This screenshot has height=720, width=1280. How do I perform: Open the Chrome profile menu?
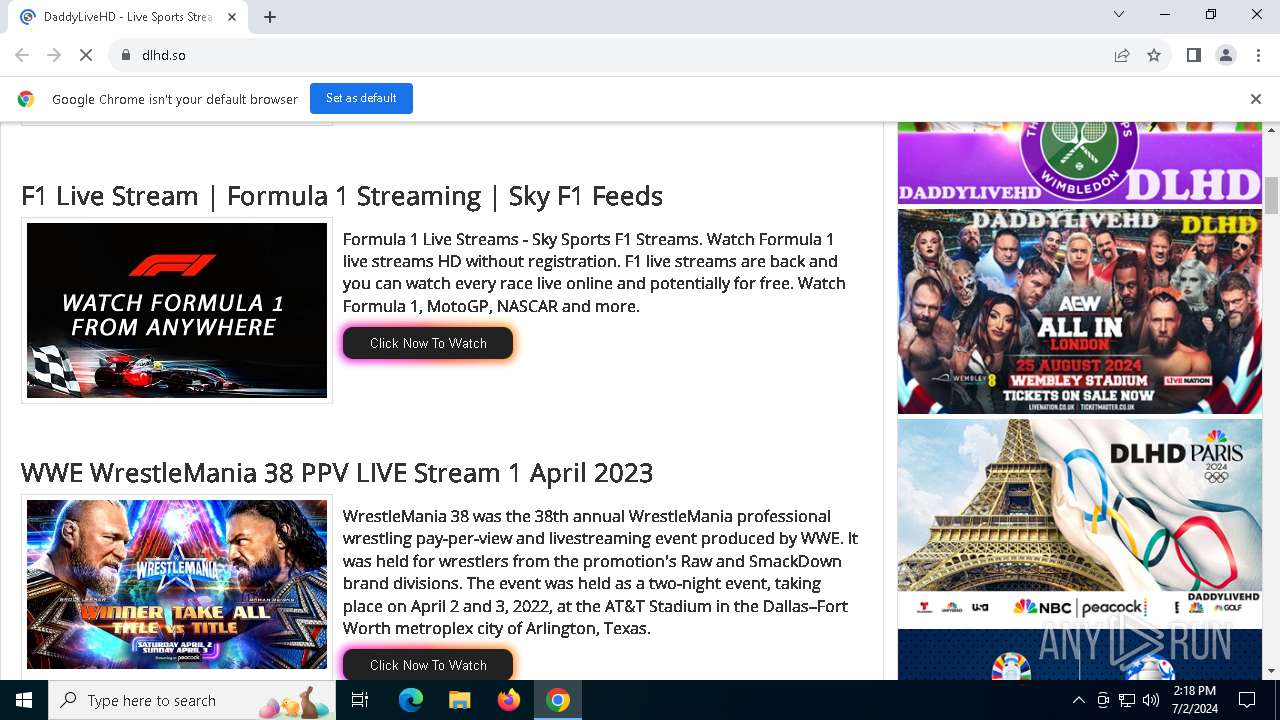(1226, 55)
